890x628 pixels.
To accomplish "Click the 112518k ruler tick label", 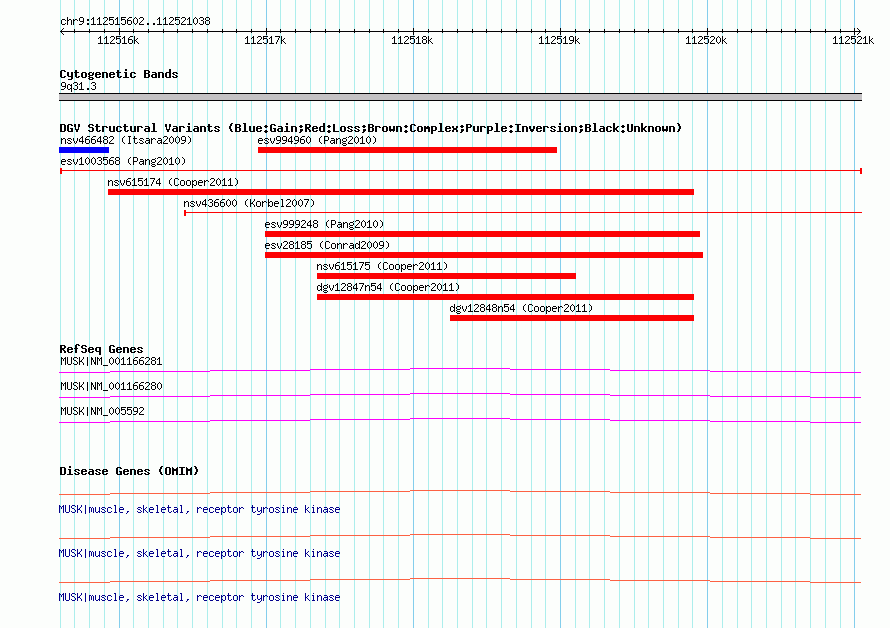I will [412, 40].
